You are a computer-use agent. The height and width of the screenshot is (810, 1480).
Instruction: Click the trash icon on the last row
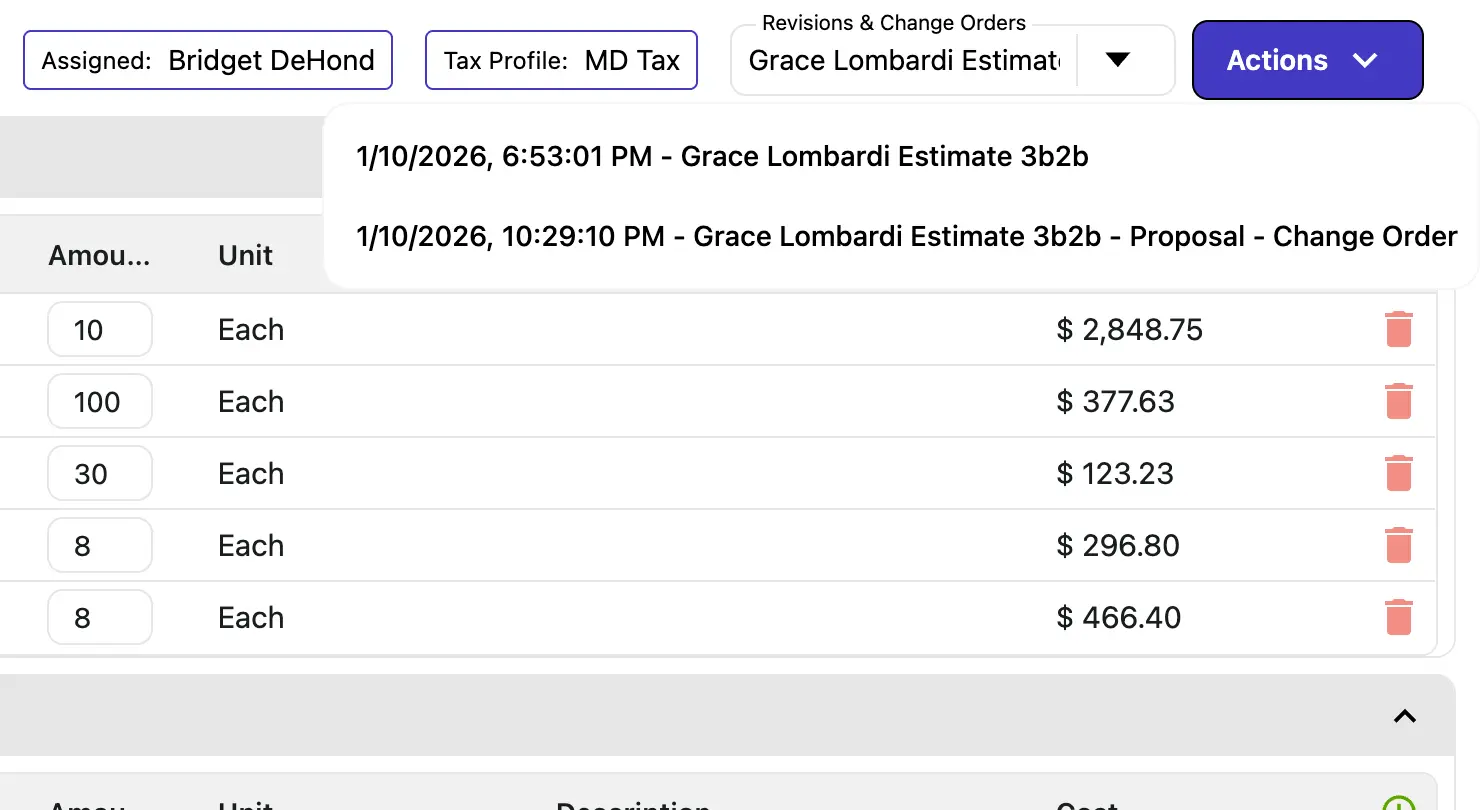click(x=1399, y=617)
